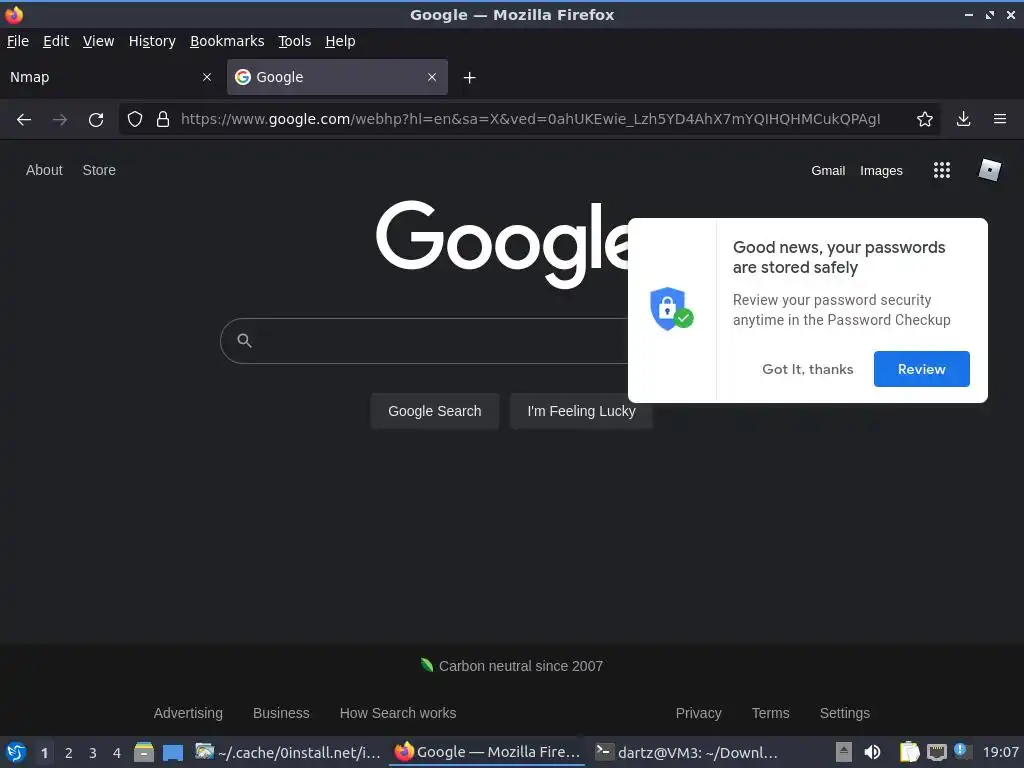
Task: Click the Google logo
Action: pyautogui.click(x=502, y=243)
